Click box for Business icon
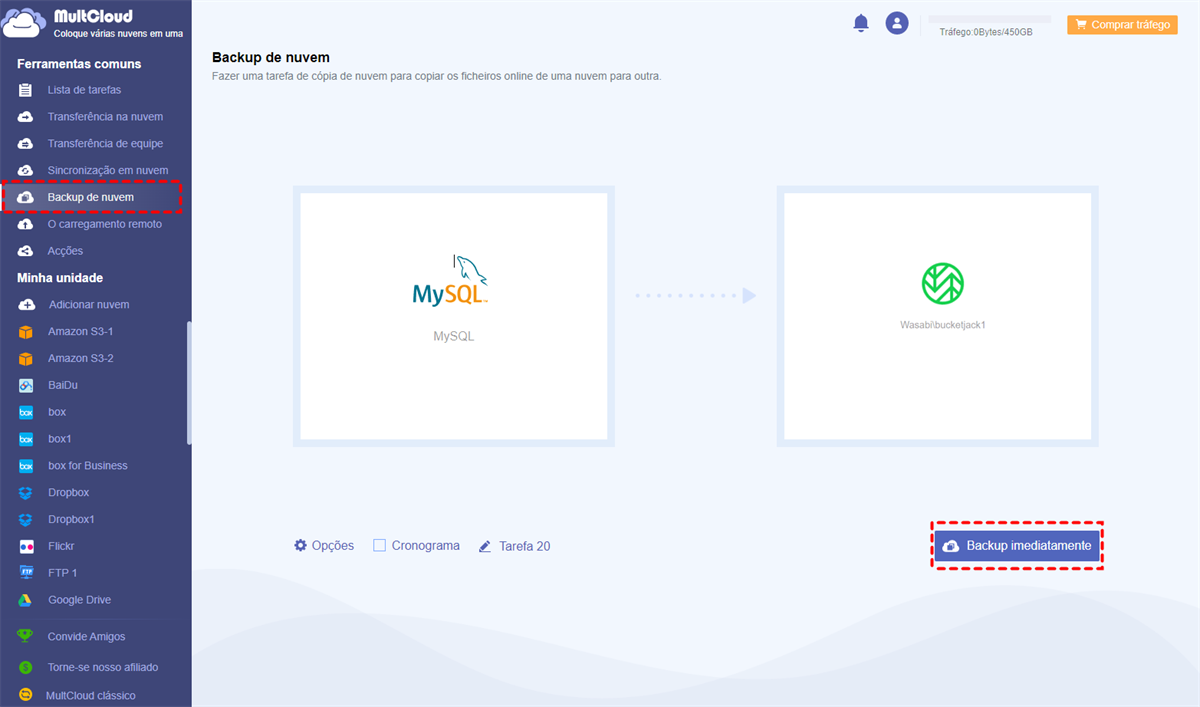Viewport: 1200px width, 707px height. pos(26,466)
